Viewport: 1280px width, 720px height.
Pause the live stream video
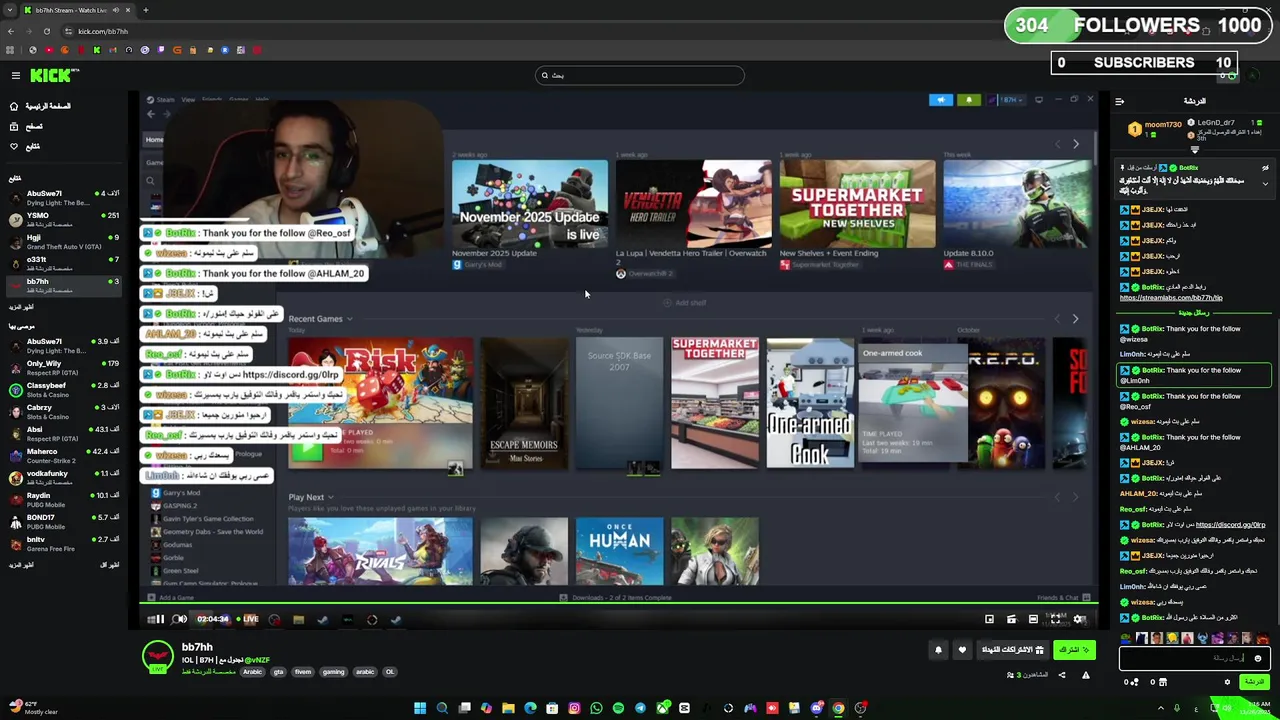158,619
